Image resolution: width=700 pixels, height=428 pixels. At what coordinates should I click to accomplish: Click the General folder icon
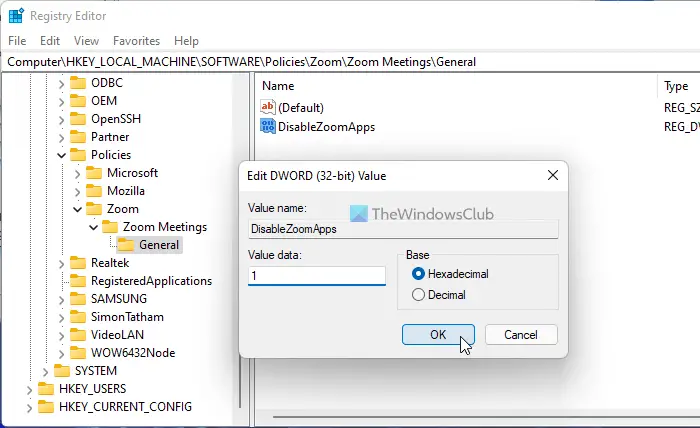(126, 245)
